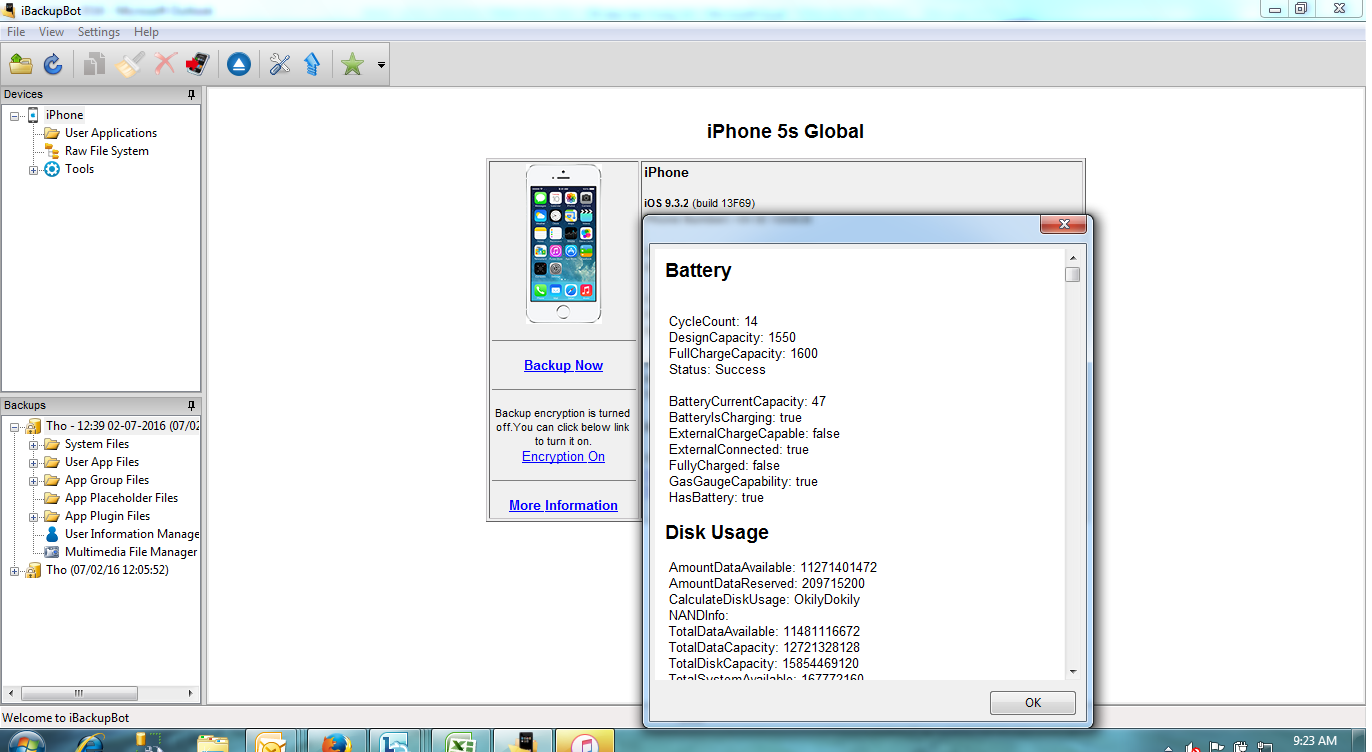Click the paintbrush clean-up toolbar icon
This screenshot has width=1372, height=752.
[x=129, y=65]
